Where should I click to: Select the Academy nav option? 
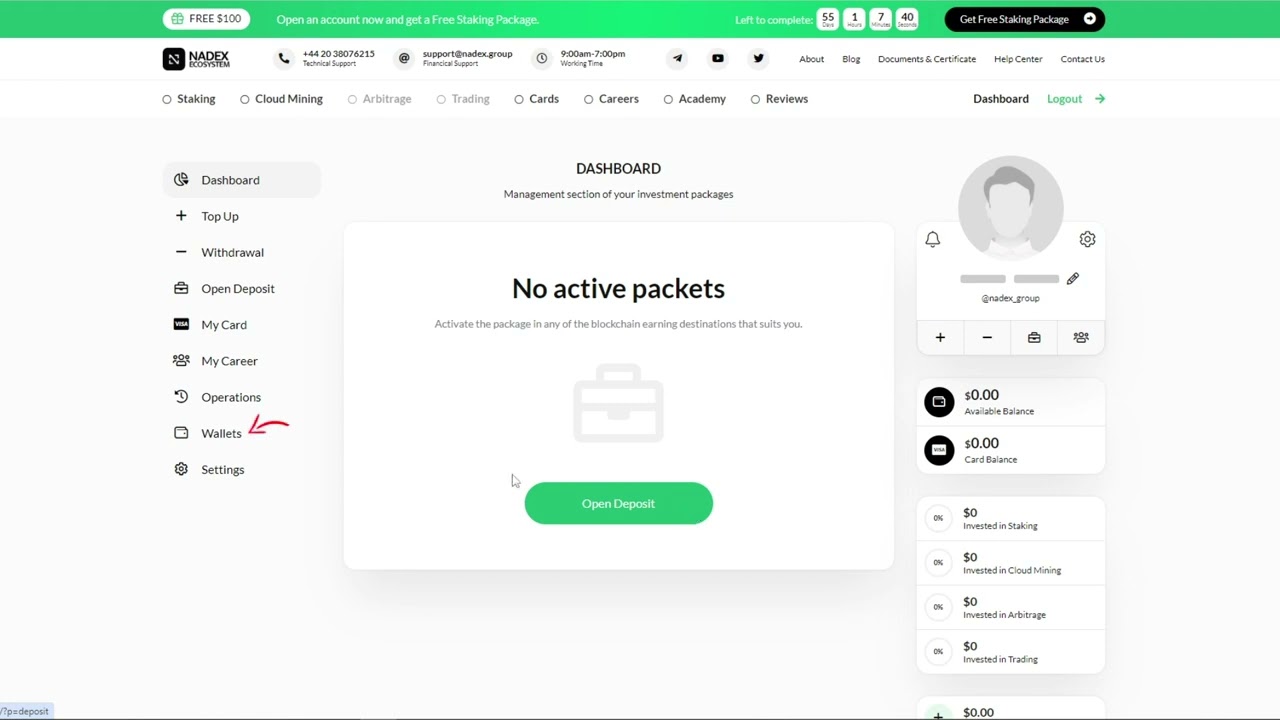[x=694, y=99]
